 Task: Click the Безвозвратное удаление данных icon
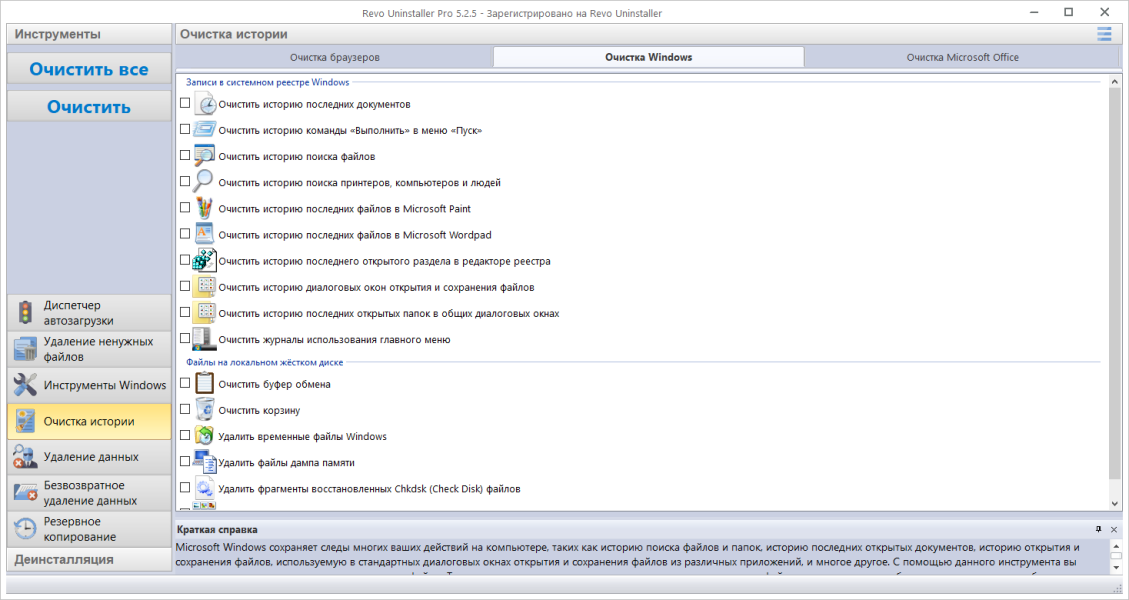point(25,493)
